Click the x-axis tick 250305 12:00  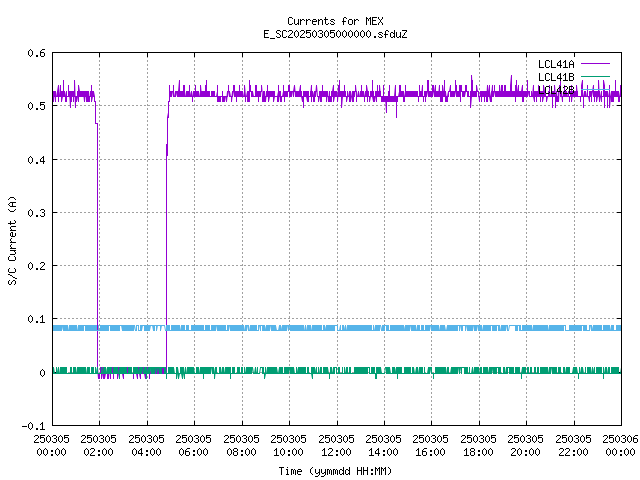[336, 445]
